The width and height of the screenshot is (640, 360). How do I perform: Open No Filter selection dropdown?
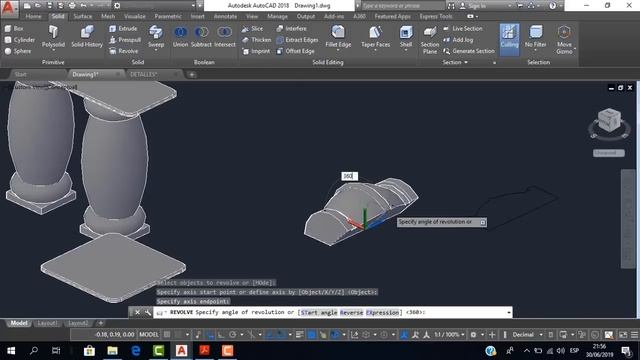pos(536,38)
